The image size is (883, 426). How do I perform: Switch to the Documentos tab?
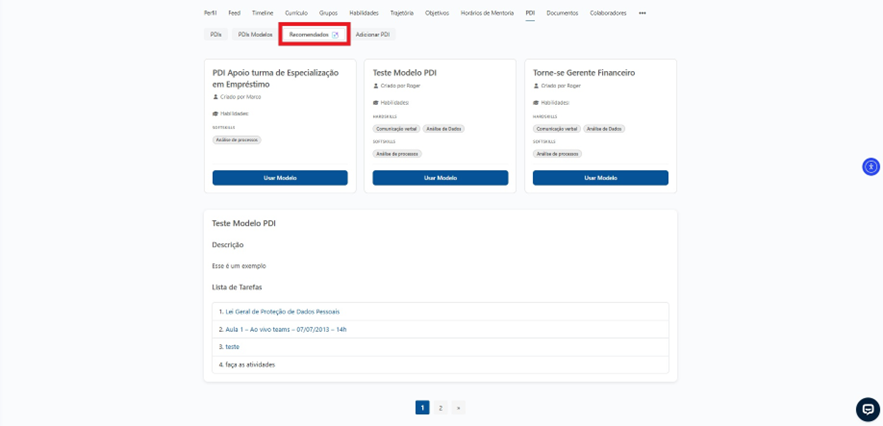[x=562, y=13]
